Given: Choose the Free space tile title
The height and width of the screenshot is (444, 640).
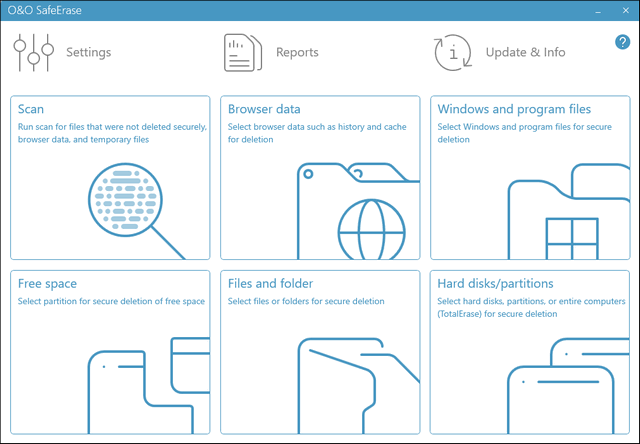Looking at the screenshot, I should [47, 284].
